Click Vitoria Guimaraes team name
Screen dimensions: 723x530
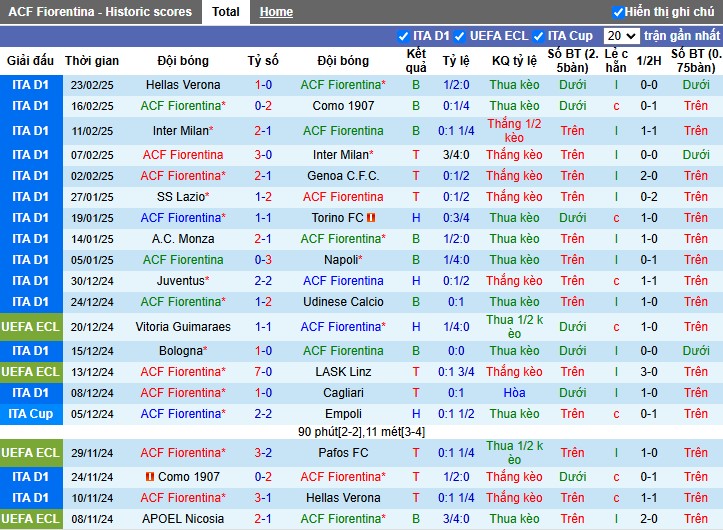click(183, 327)
